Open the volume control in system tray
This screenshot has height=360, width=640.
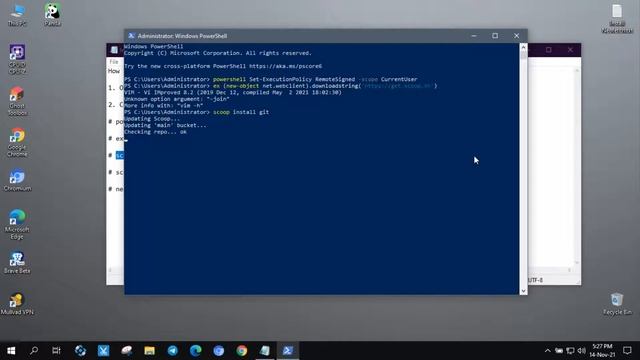click(x=582, y=351)
